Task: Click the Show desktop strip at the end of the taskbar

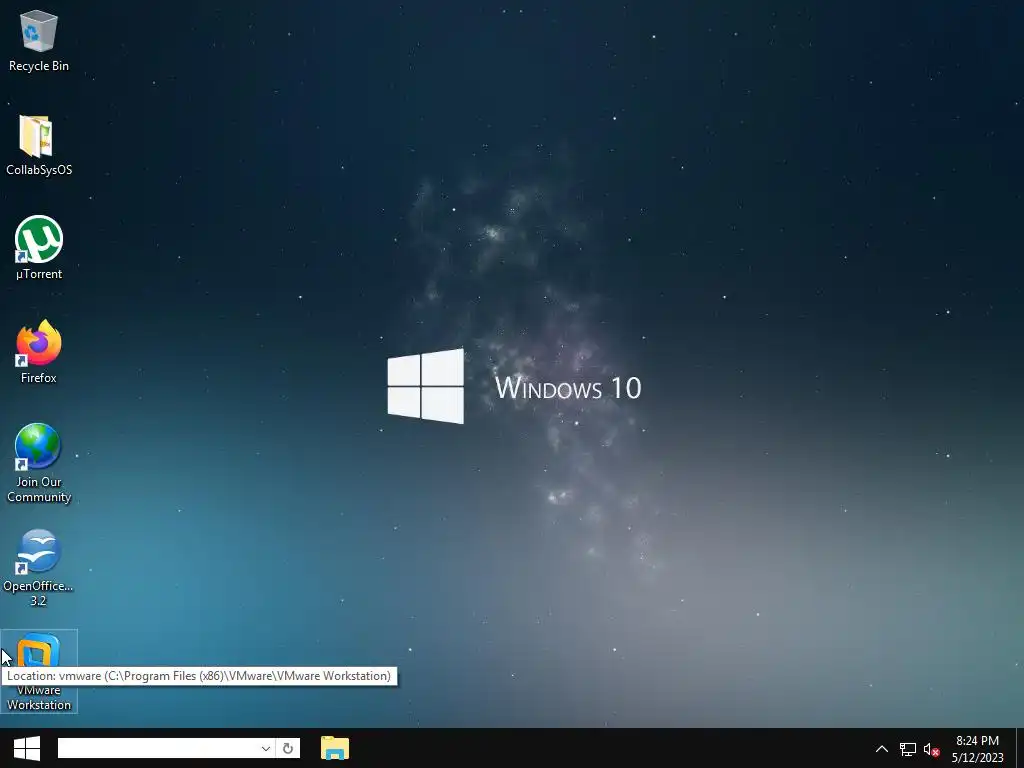Action: 1020,748
